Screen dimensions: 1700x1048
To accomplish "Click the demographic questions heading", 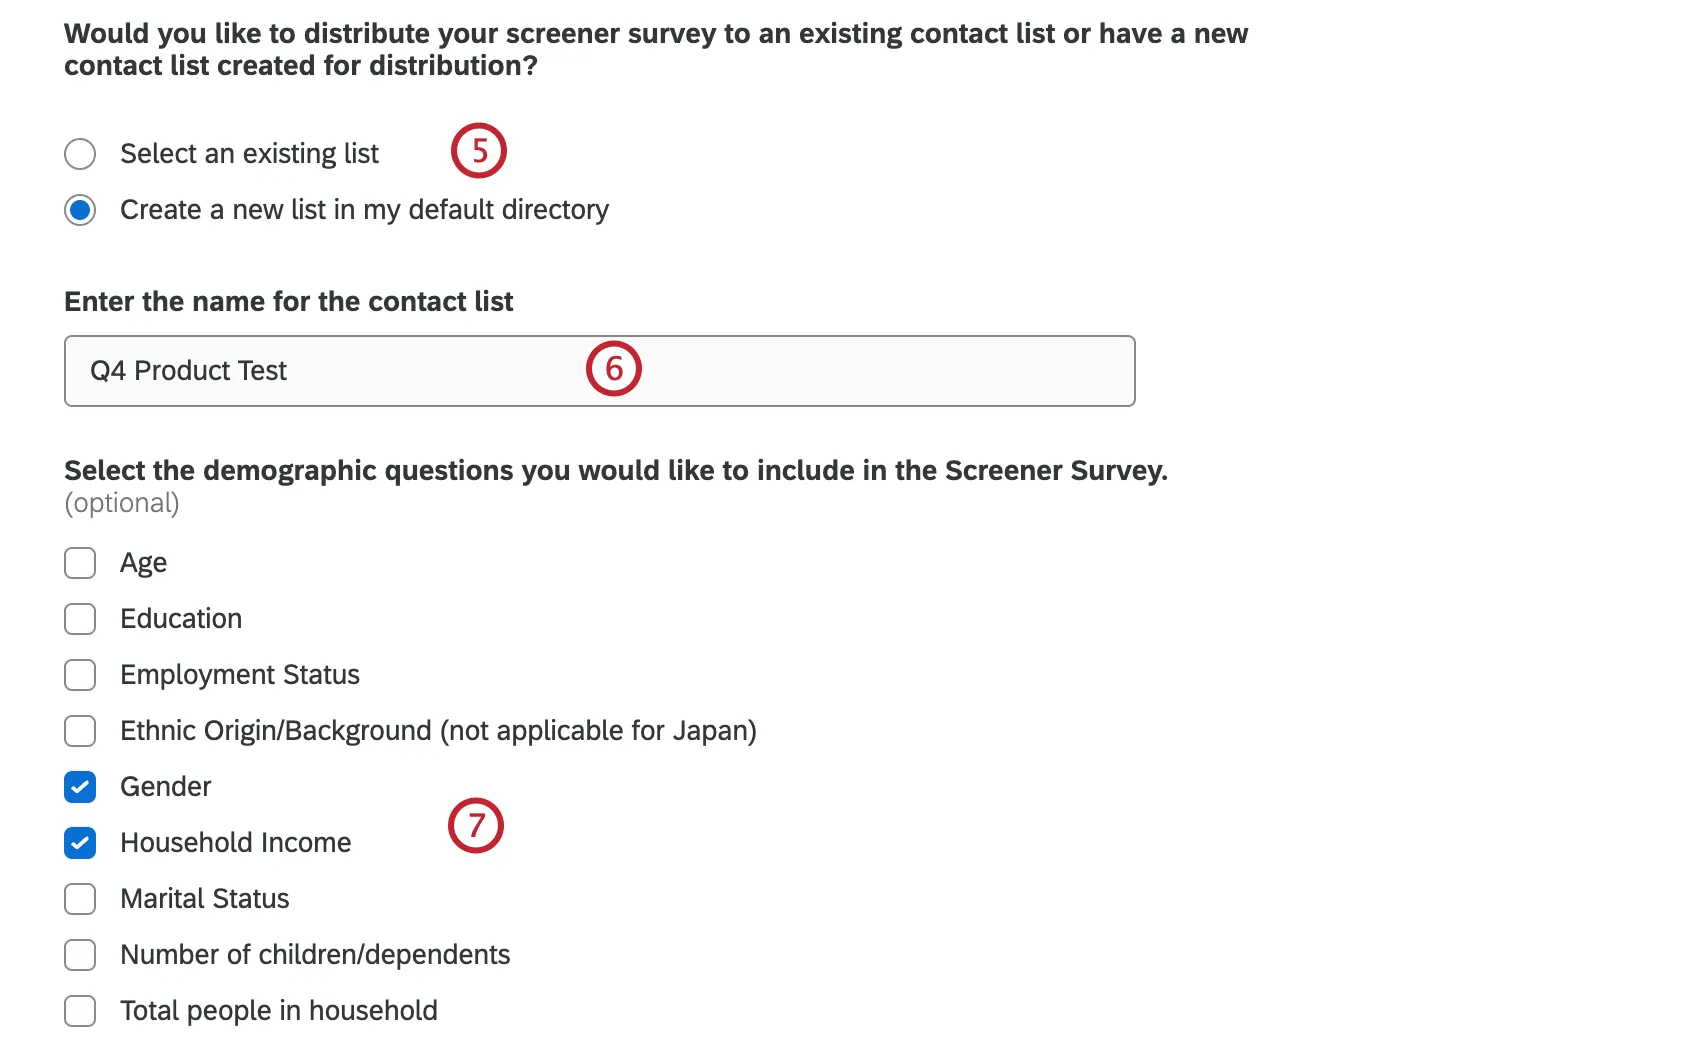I will click(x=615, y=470).
